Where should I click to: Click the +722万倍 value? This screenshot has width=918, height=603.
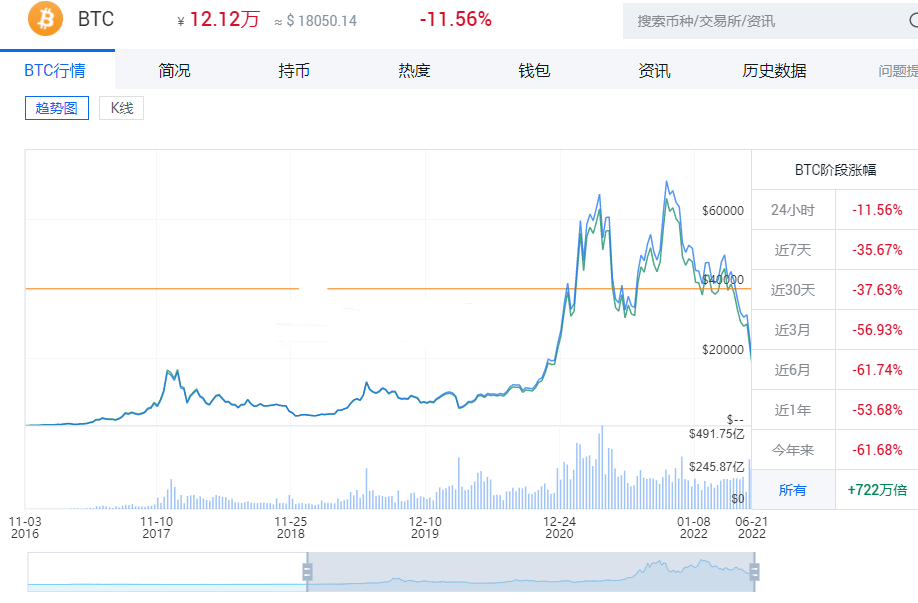[877, 489]
